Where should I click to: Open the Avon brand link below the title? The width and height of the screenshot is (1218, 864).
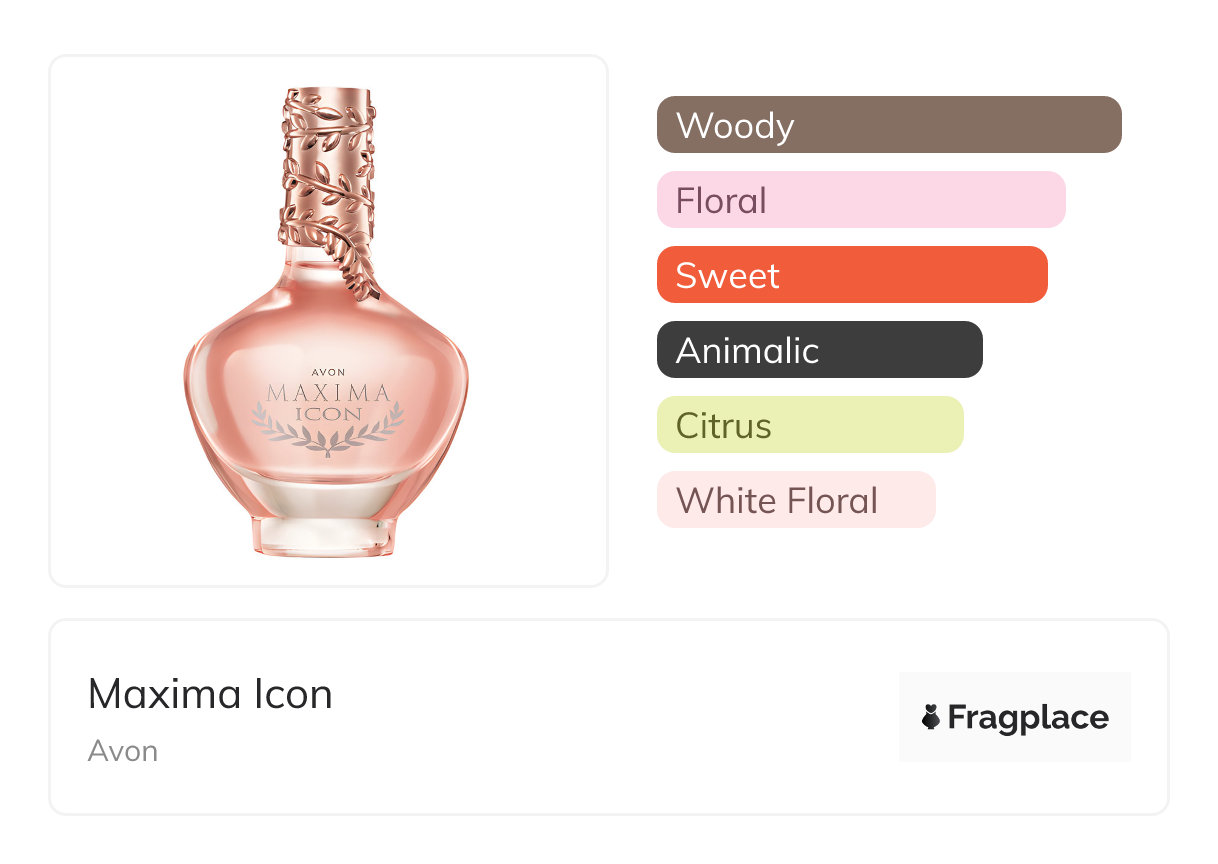coord(123,751)
